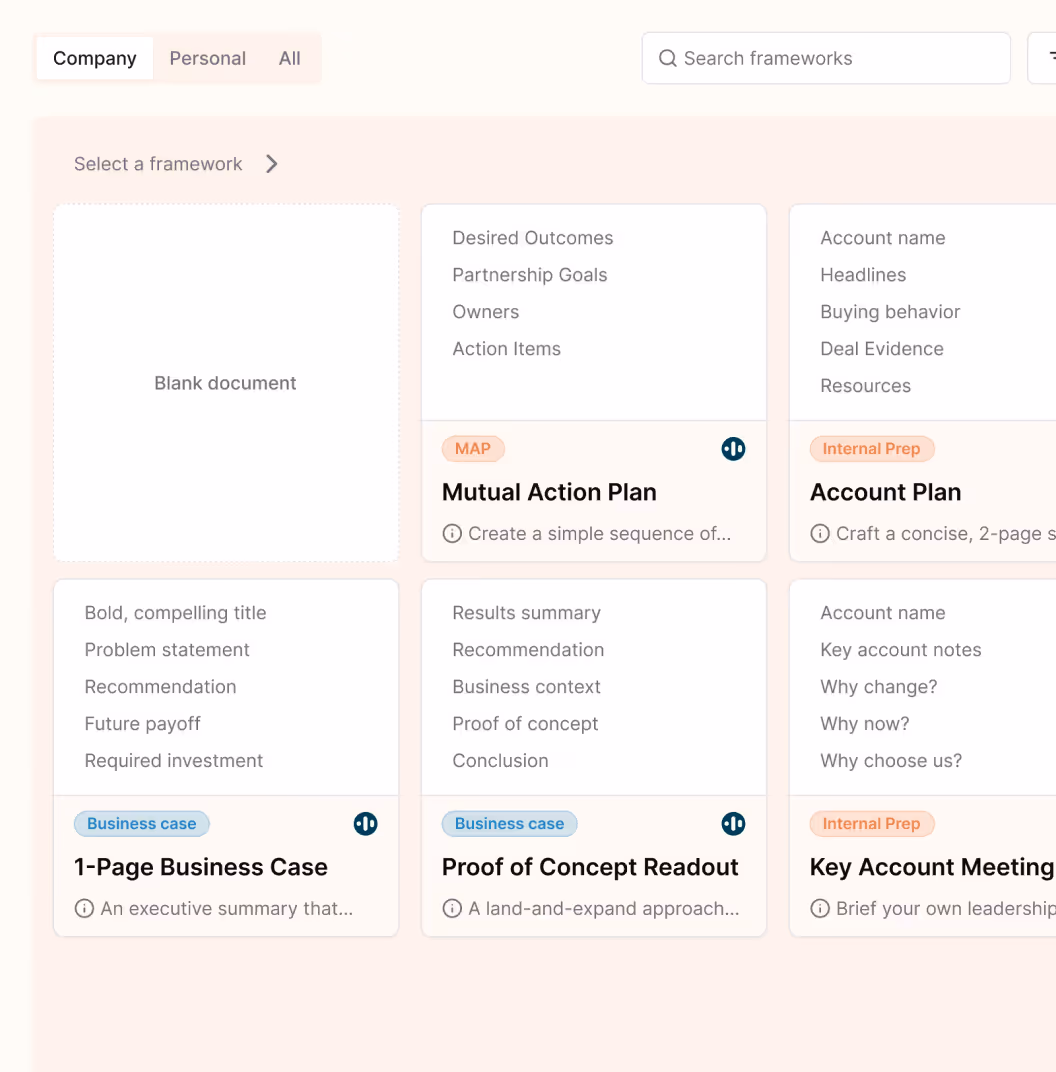Image resolution: width=1056 pixels, height=1072 pixels.
Task: Click Desired Outcomes in Mutual Action Plan preview
Action: pyautogui.click(x=532, y=238)
